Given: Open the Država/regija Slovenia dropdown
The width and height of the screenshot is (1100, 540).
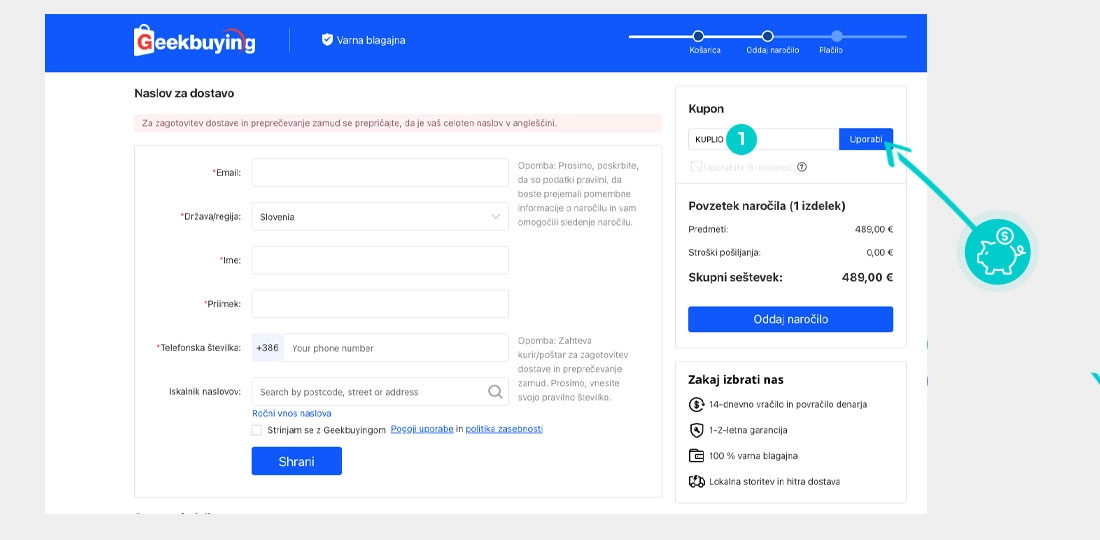Looking at the screenshot, I should click(380, 216).
